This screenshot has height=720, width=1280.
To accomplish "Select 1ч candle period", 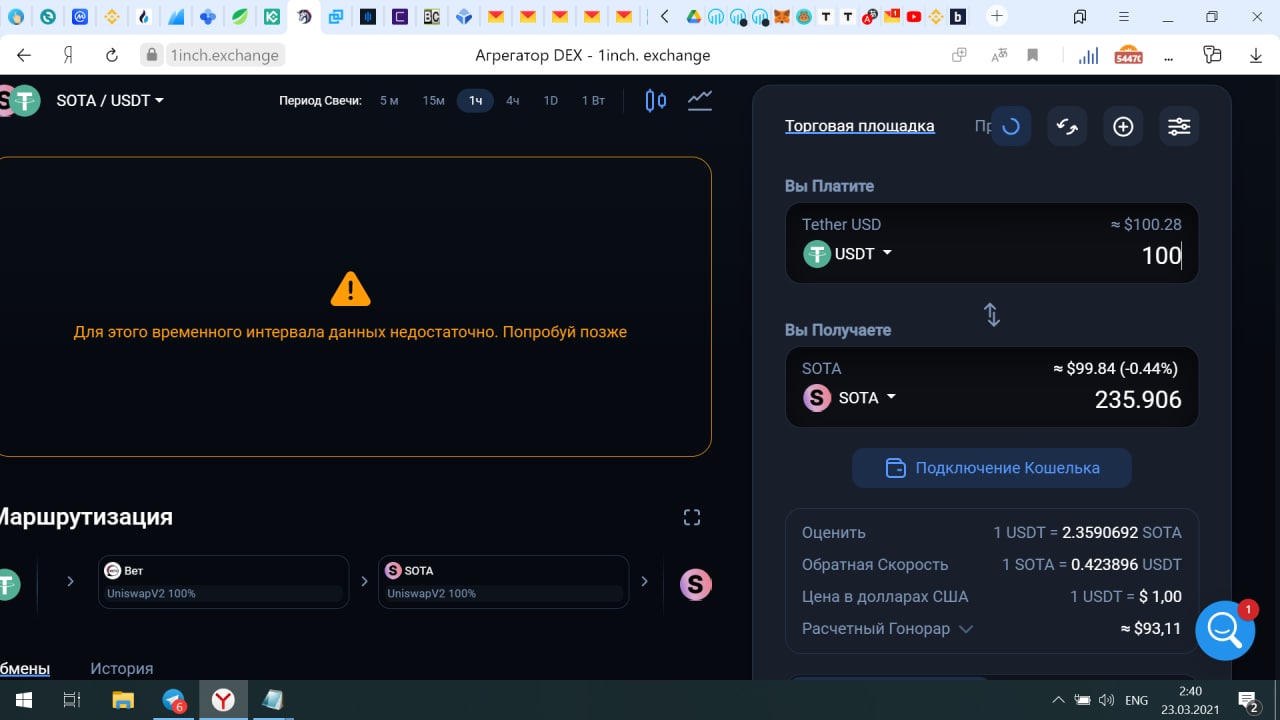I will coord(475,101).
